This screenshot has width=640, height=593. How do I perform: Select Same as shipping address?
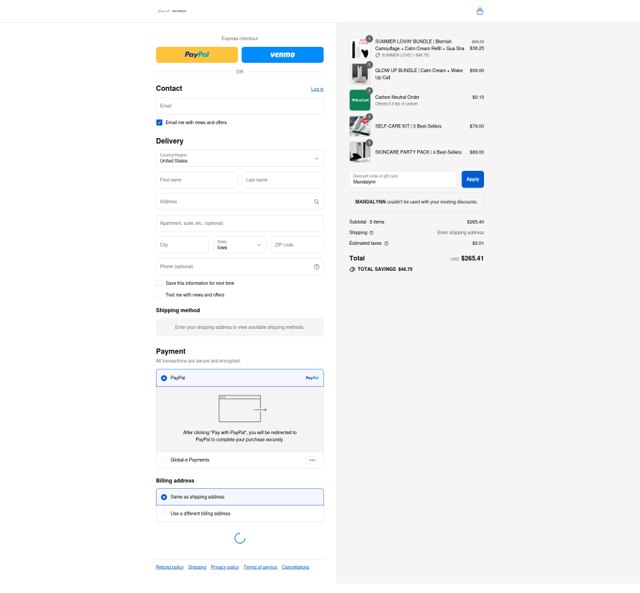pyautogui.click(x=164, y=497)
